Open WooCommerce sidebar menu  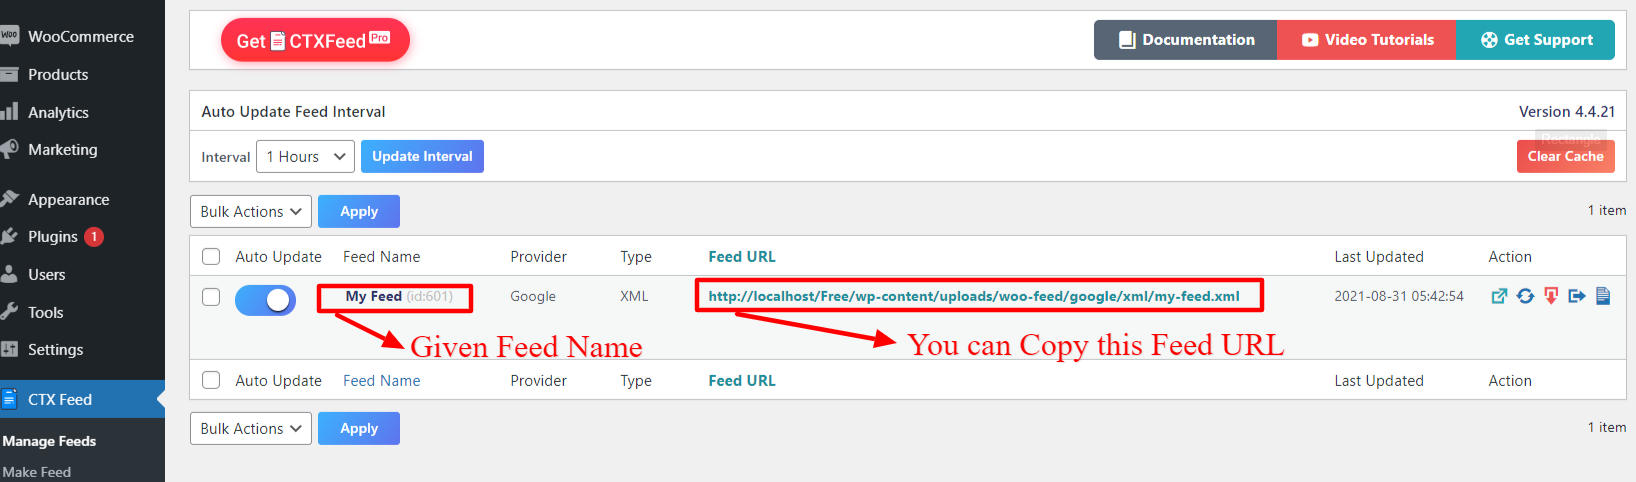(81, 36)
